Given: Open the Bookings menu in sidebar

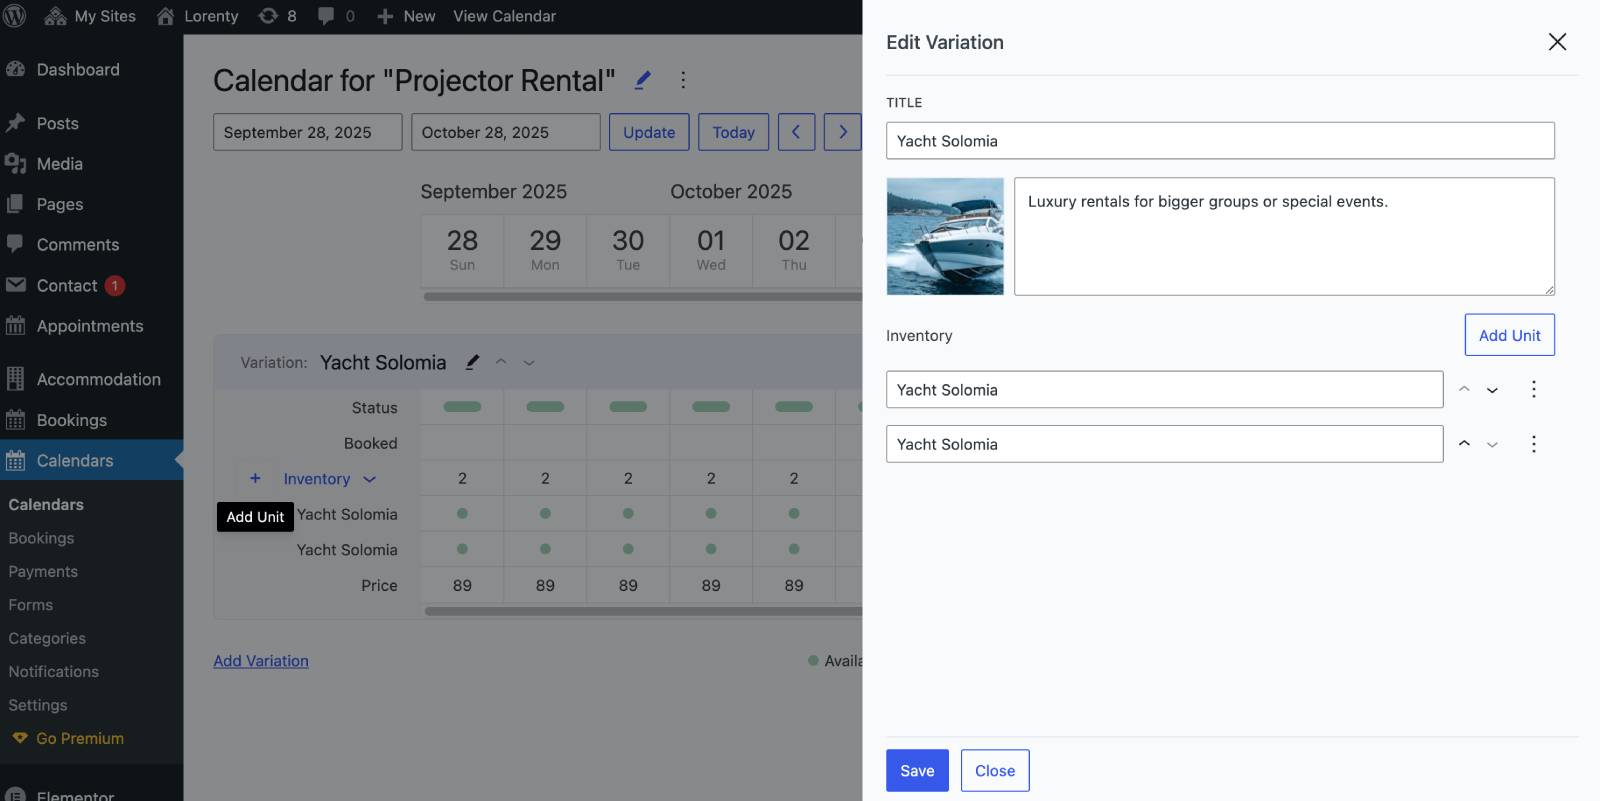Looking at the screenshot, I should pyautogui.click(x=71, y=420).
